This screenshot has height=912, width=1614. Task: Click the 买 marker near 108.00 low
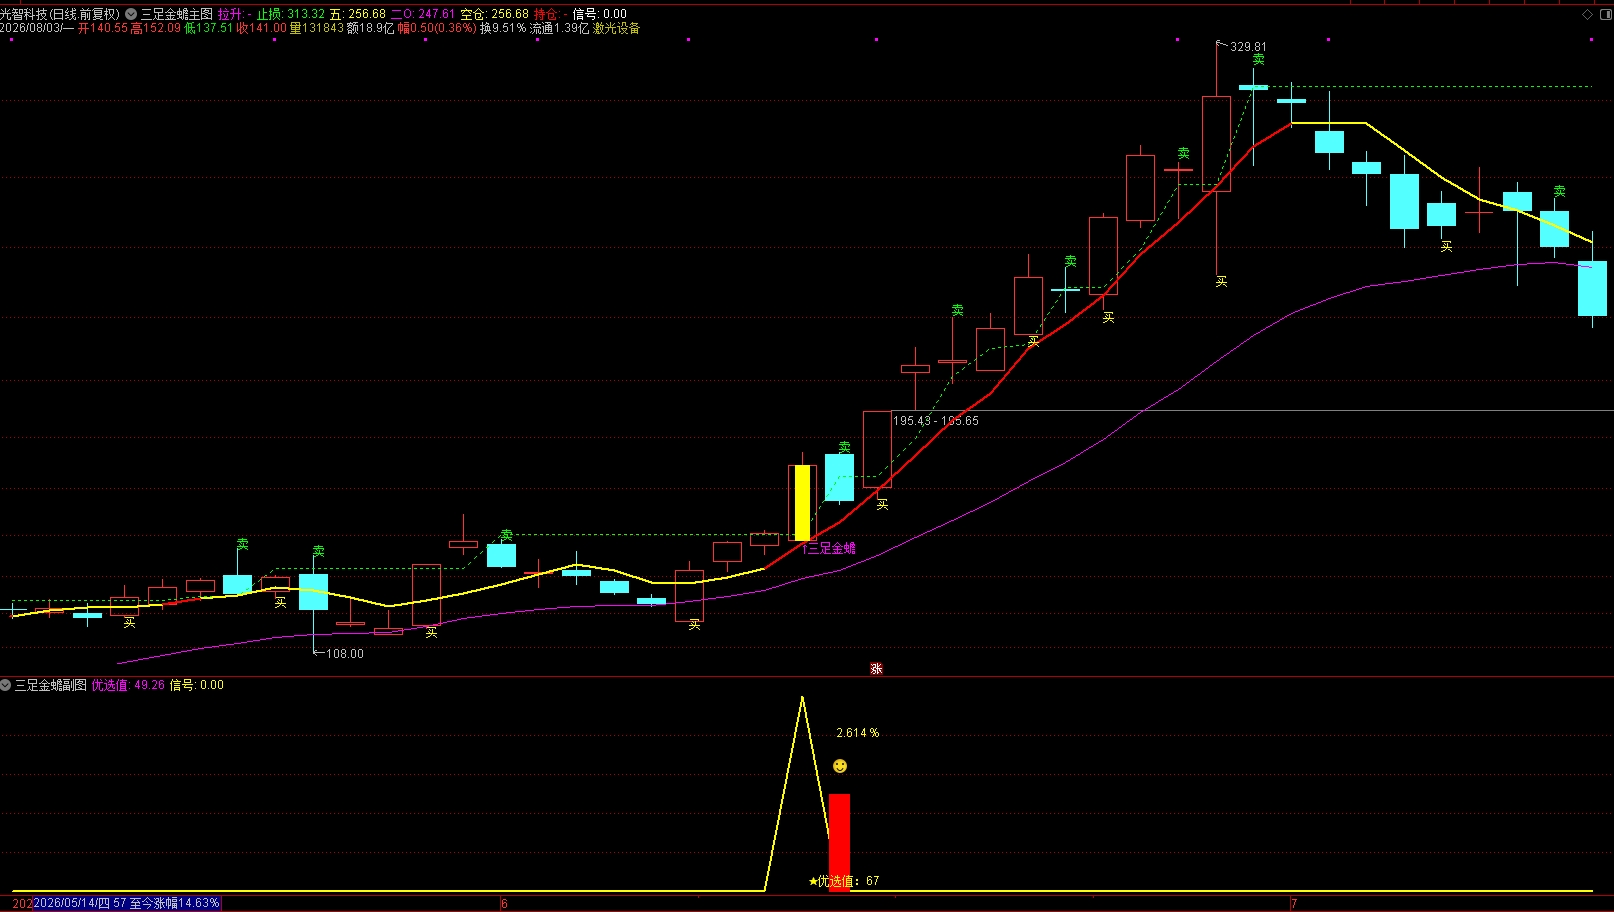pos(281,603)
